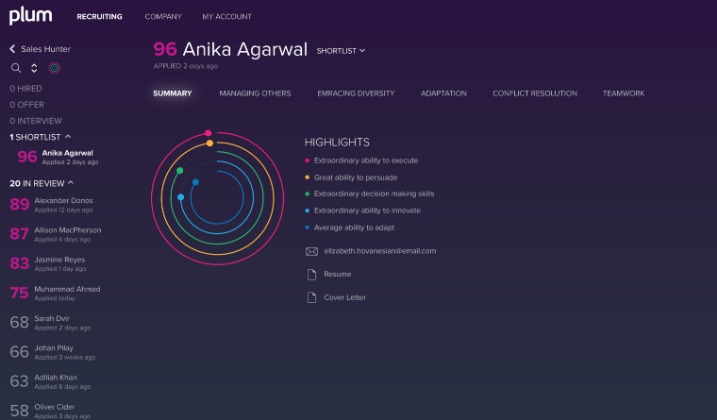Click the email envelope icon
The image size is (717, 420).
click(x=311, y=251)
